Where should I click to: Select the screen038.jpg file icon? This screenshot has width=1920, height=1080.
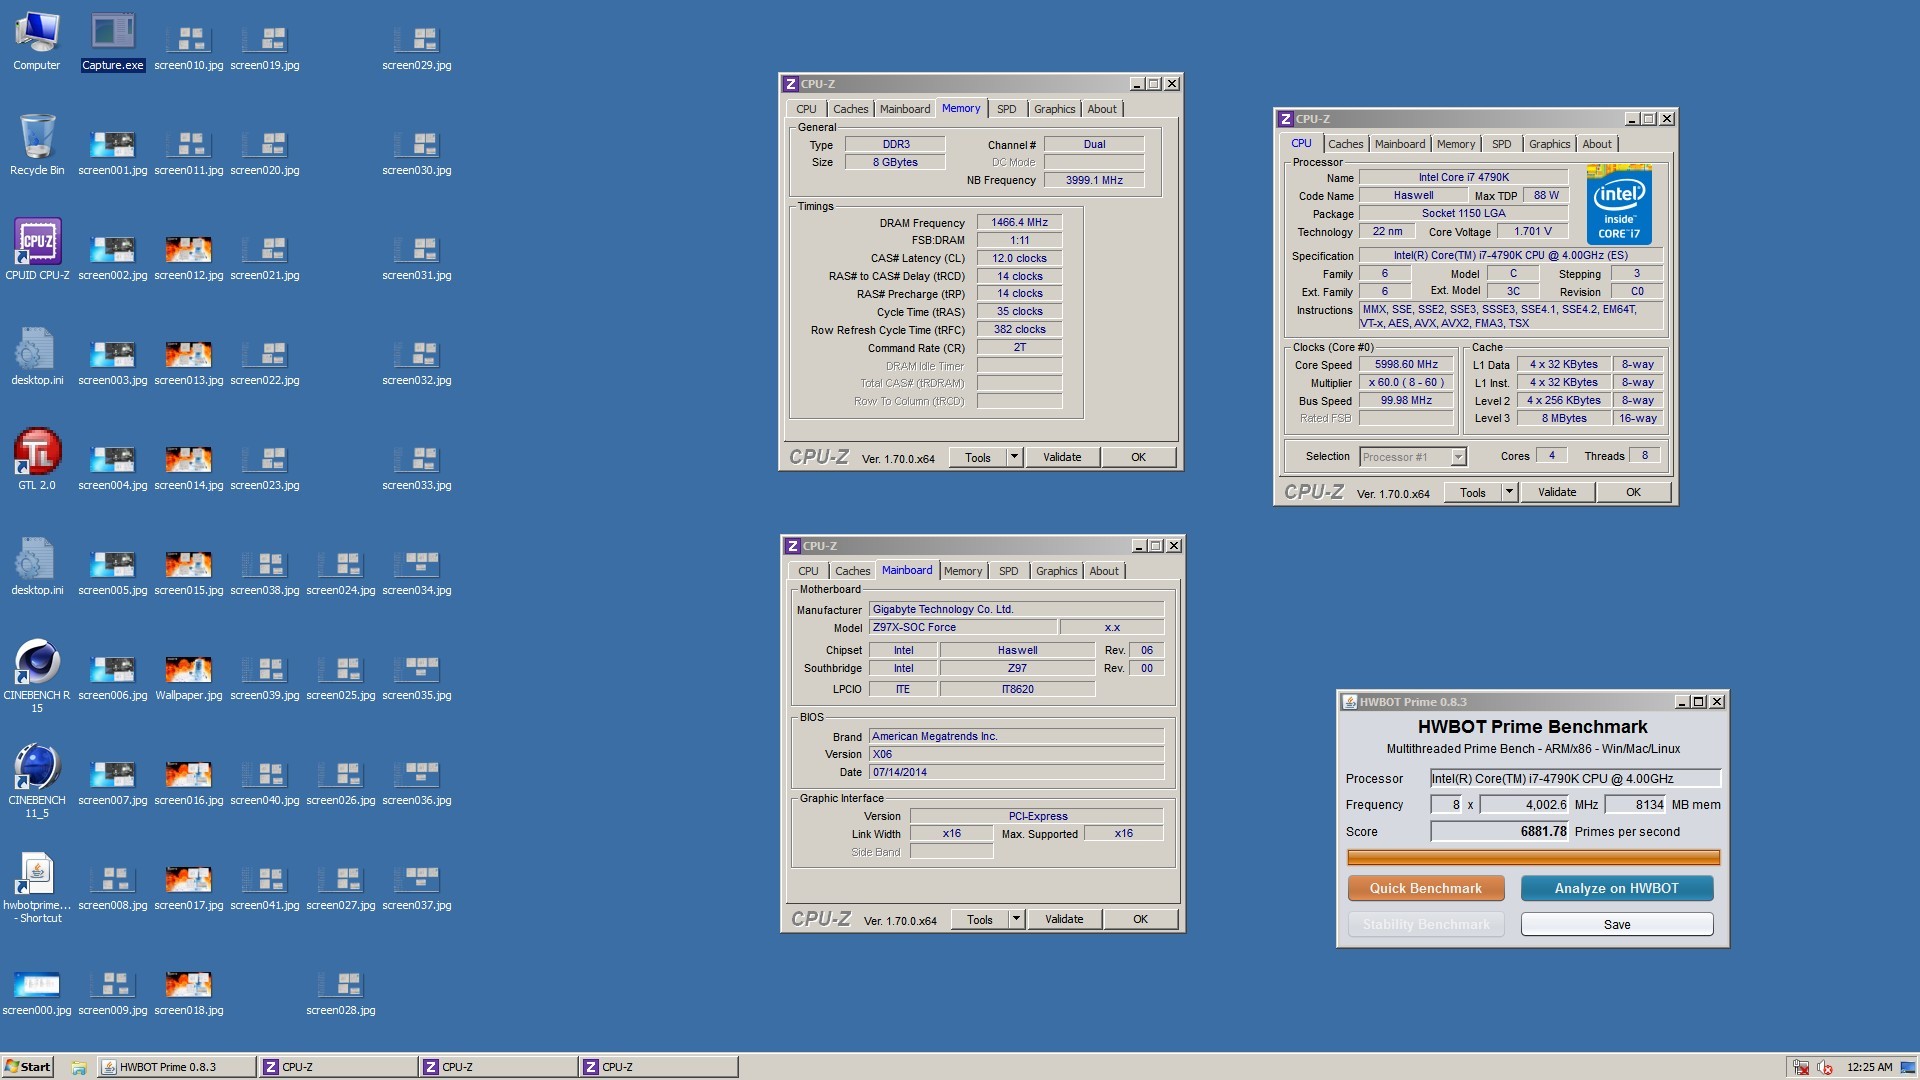[265, 572]
